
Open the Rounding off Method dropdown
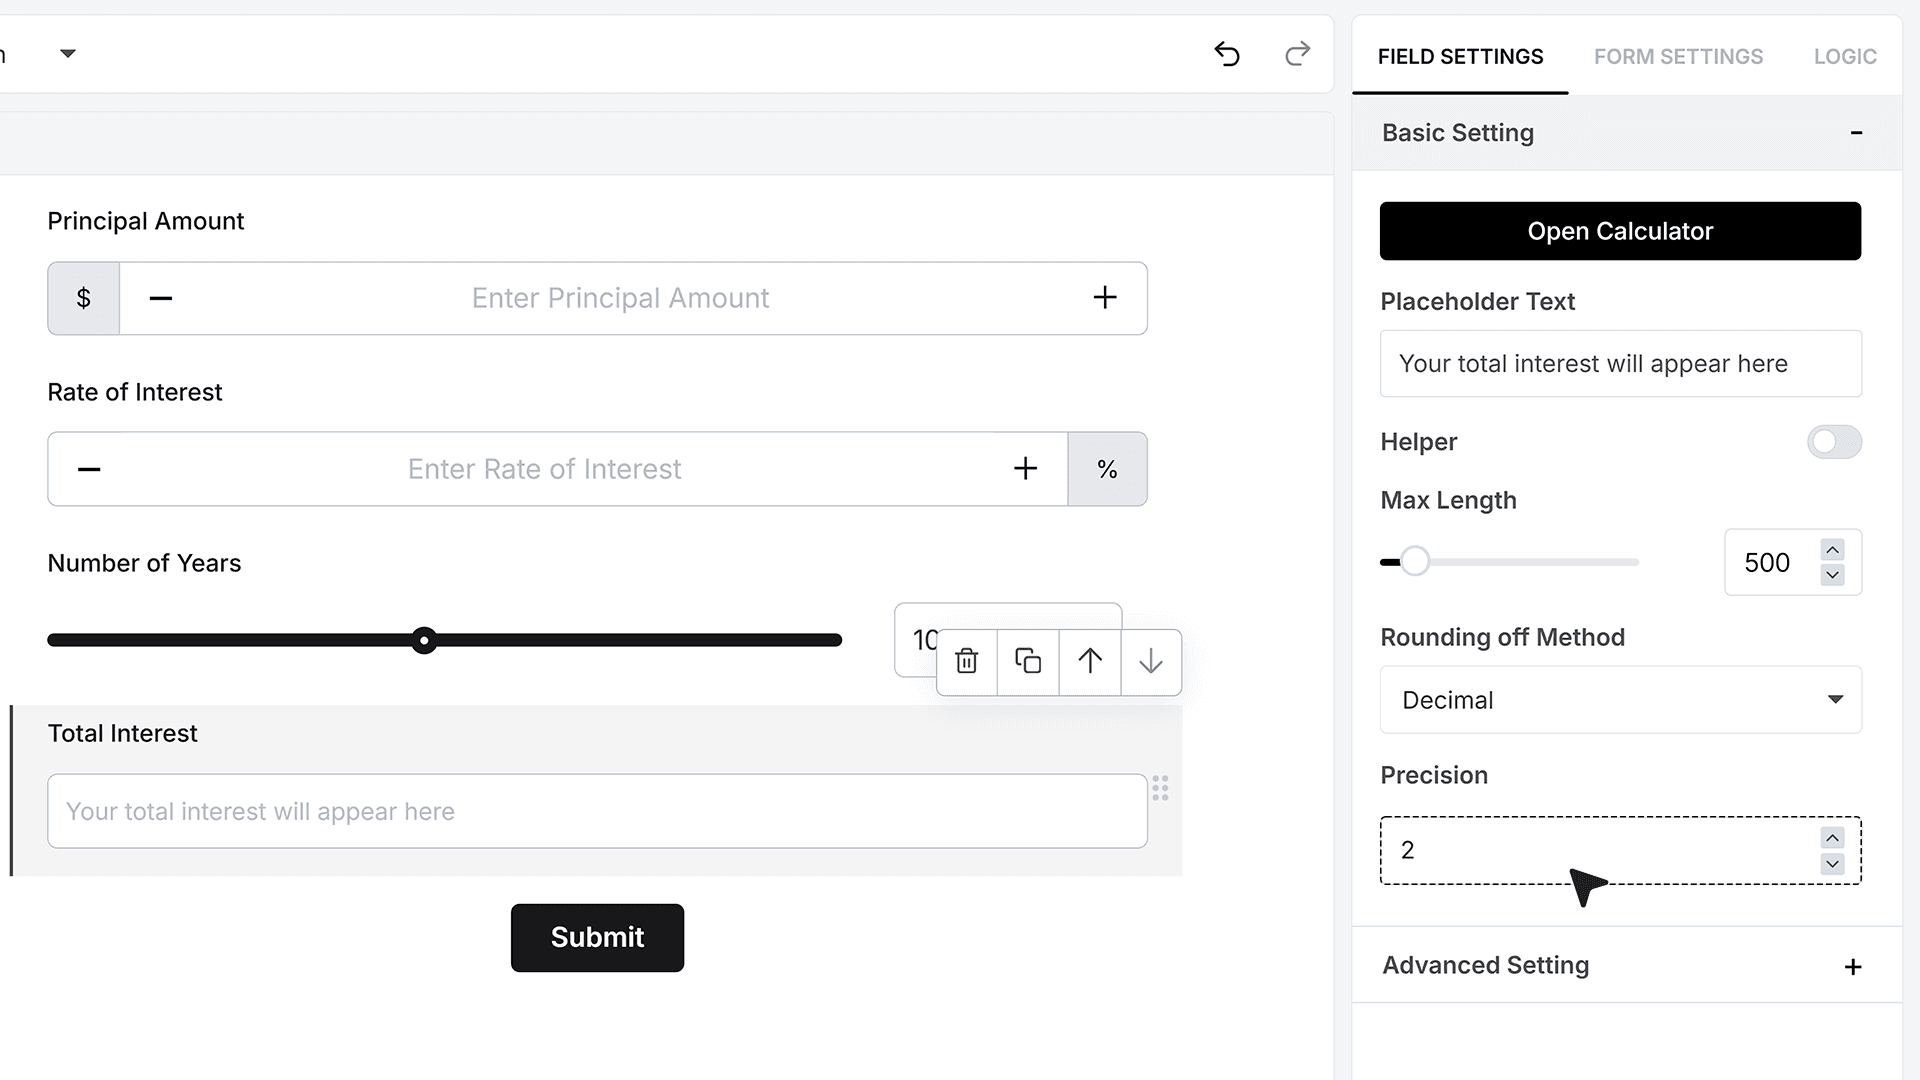[1620, 700]
